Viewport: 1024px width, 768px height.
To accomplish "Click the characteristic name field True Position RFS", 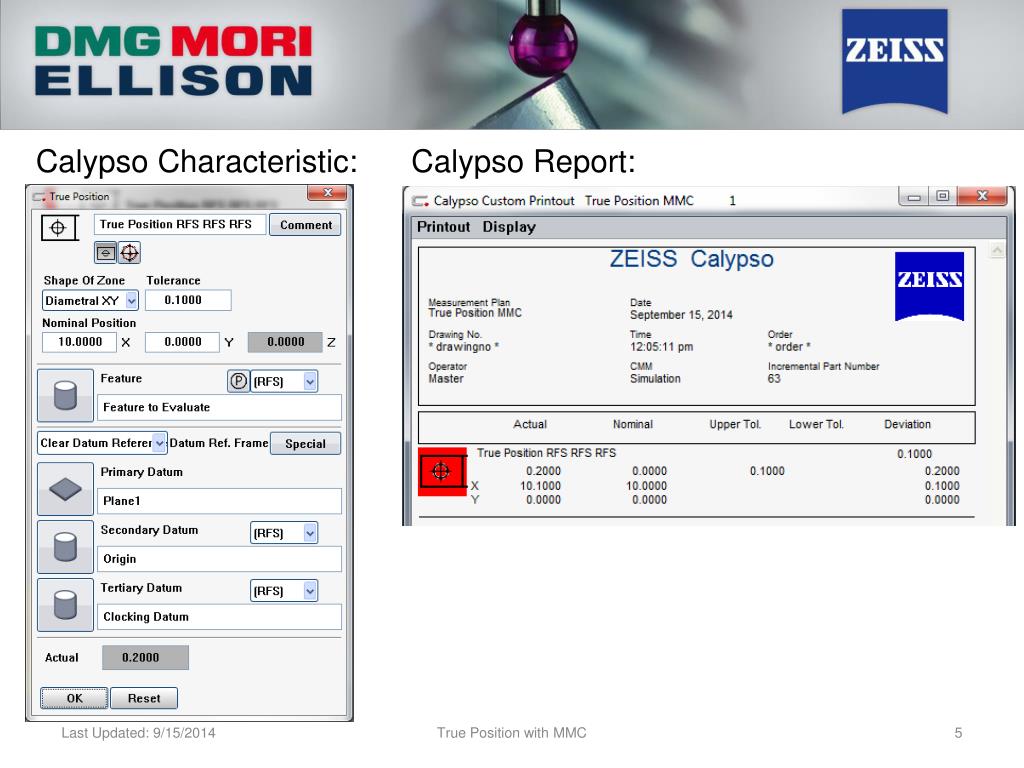I will [x=180, y=224].
